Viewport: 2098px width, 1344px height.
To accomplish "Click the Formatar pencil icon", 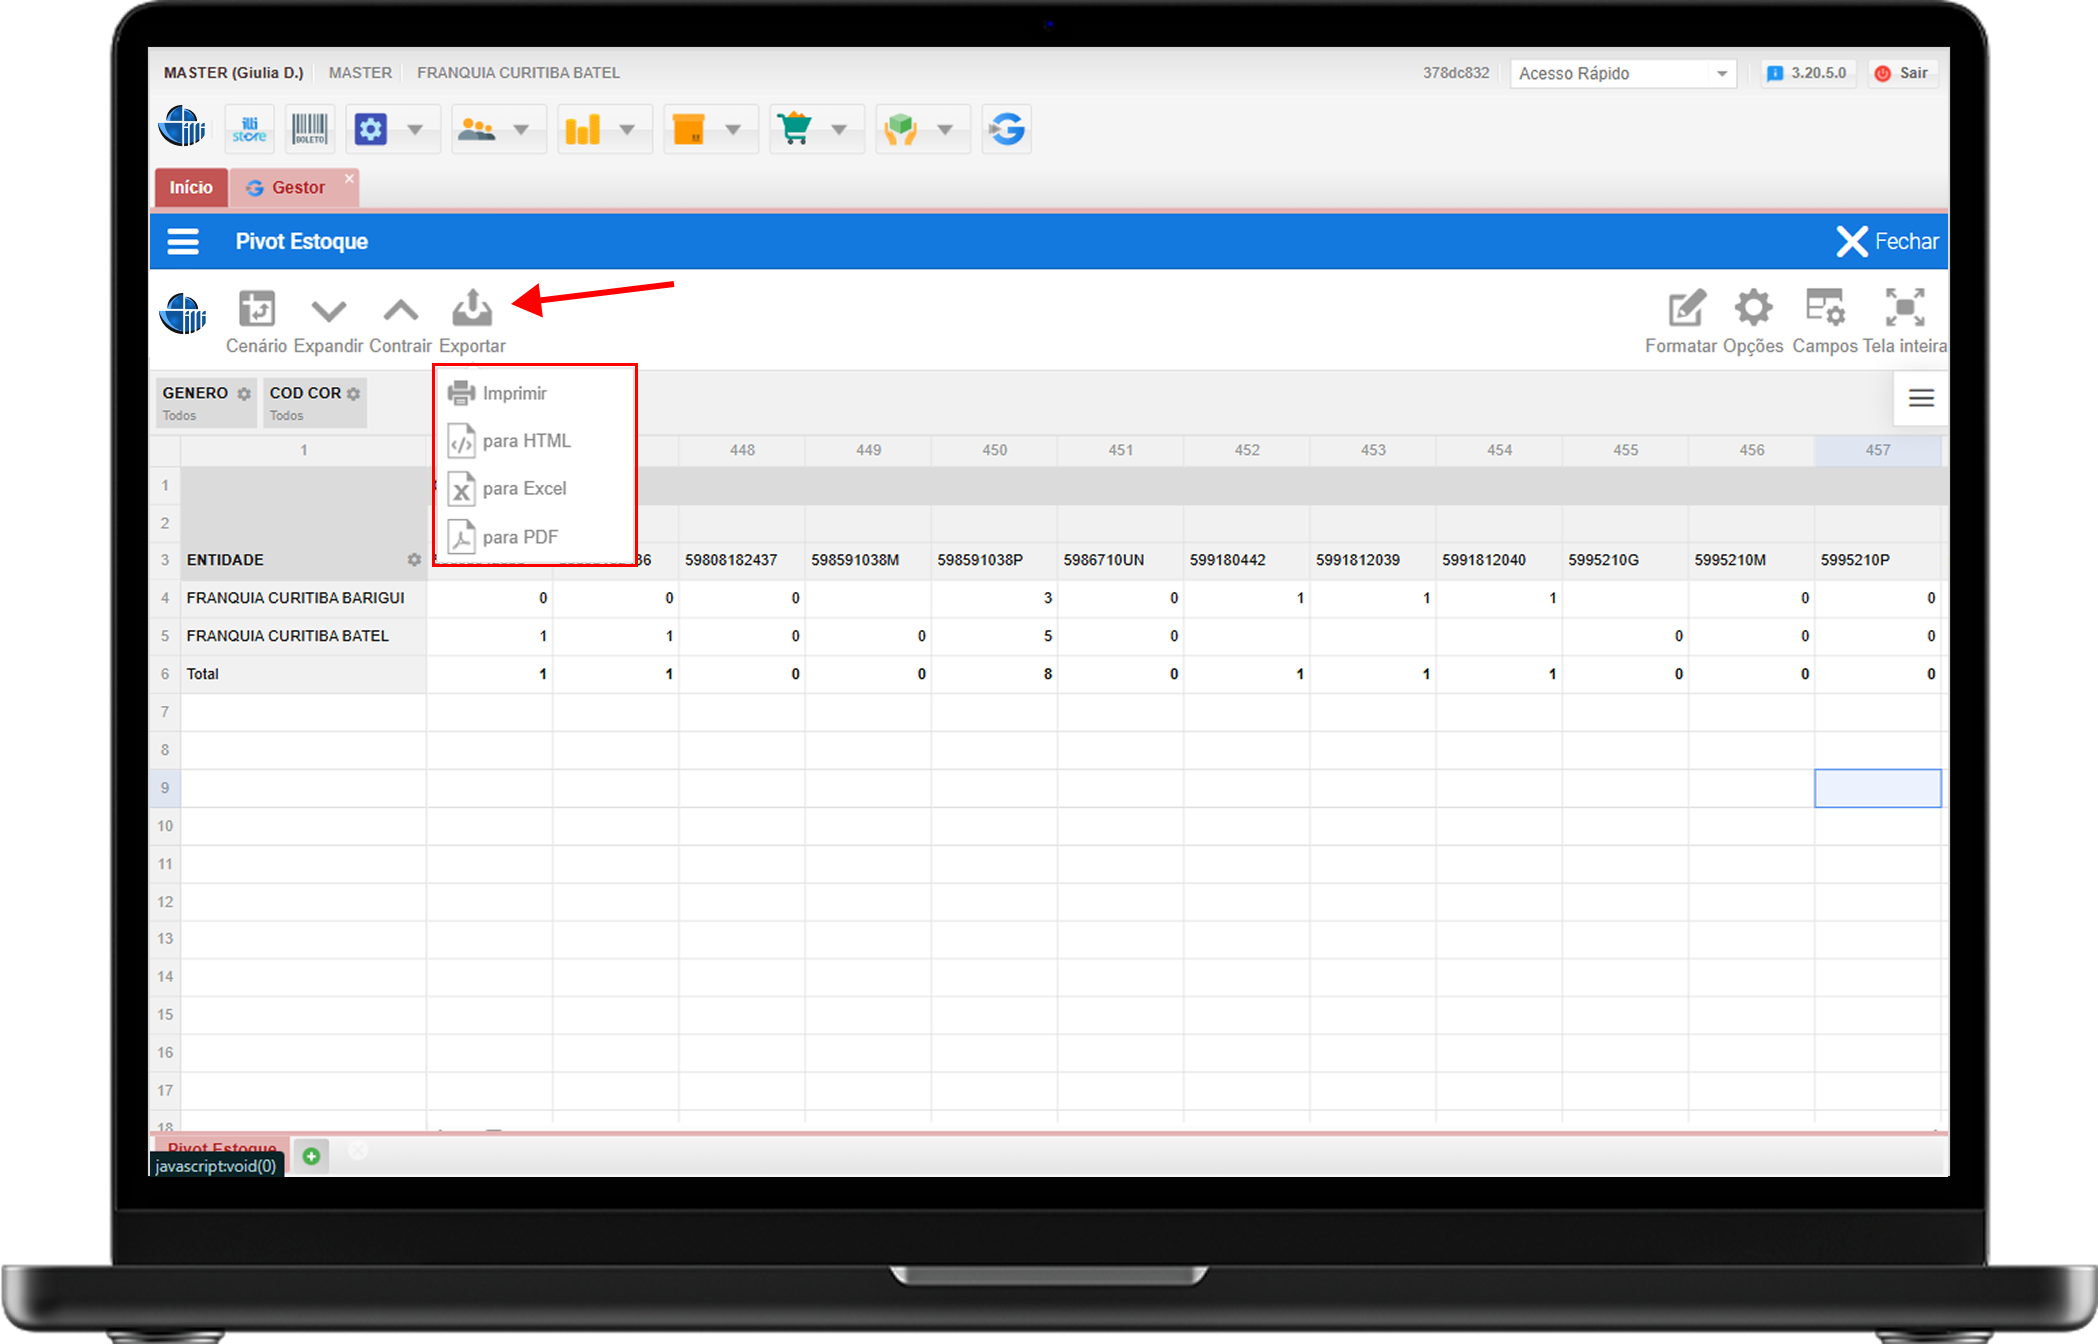I will pyautogui.click(x=1686, y=308).
